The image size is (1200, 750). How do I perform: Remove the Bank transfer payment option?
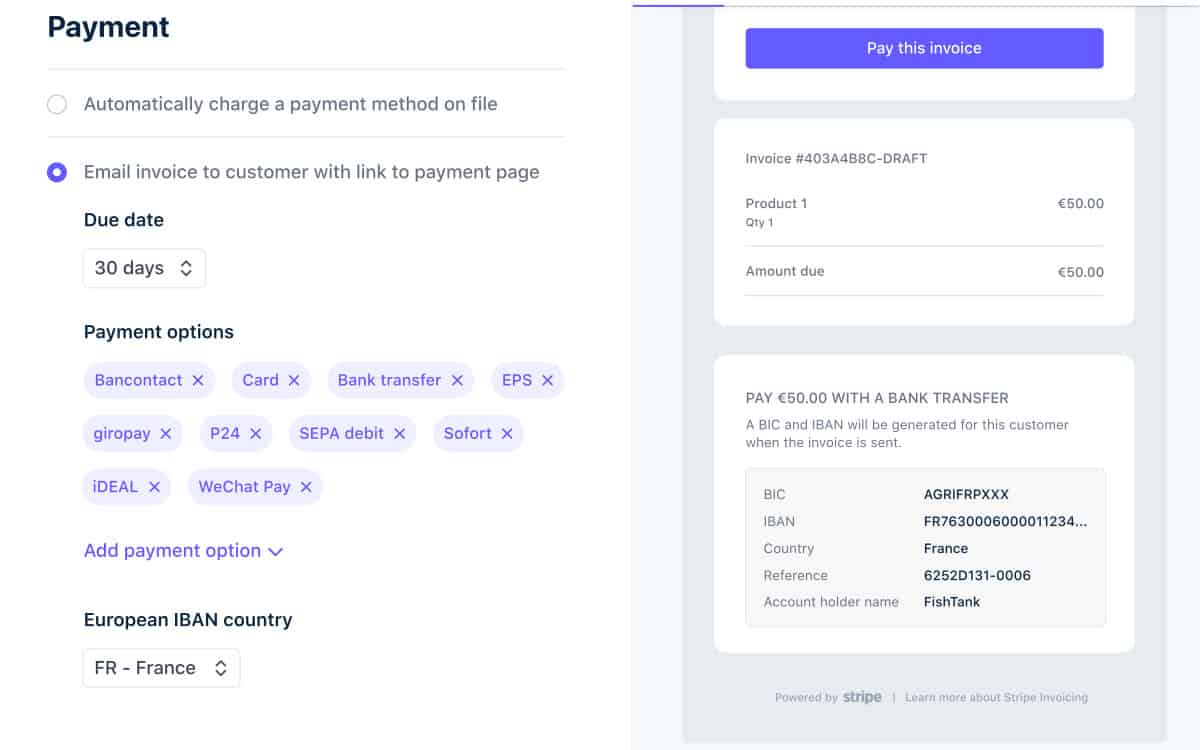[x=457, y=380]
